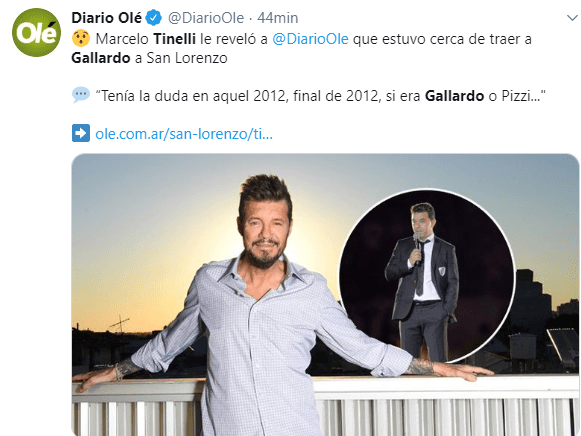Click the circular inset photo with microphone
Viewport: 581px width, 436px height.
pos(427,277)
